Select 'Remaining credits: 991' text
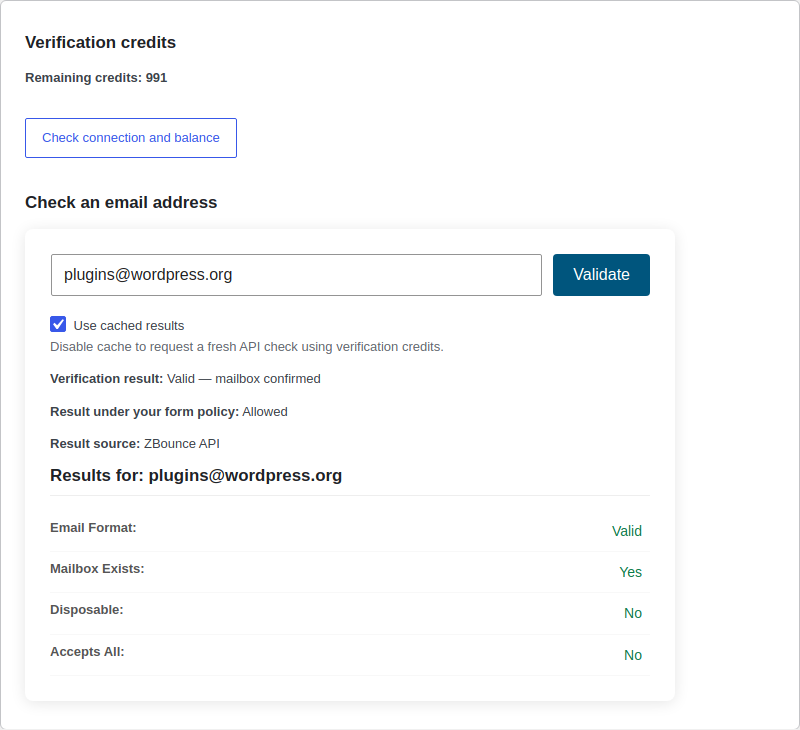The height and width of the screenshot is (730, 800). coord(96,78)
